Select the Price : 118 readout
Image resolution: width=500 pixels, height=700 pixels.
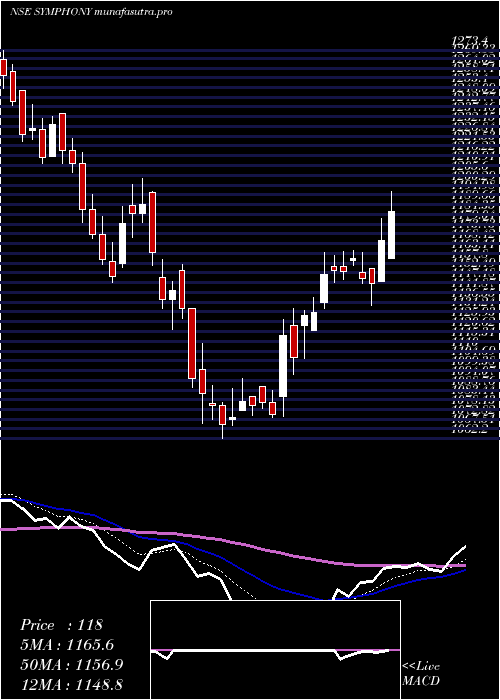(62, 625)
